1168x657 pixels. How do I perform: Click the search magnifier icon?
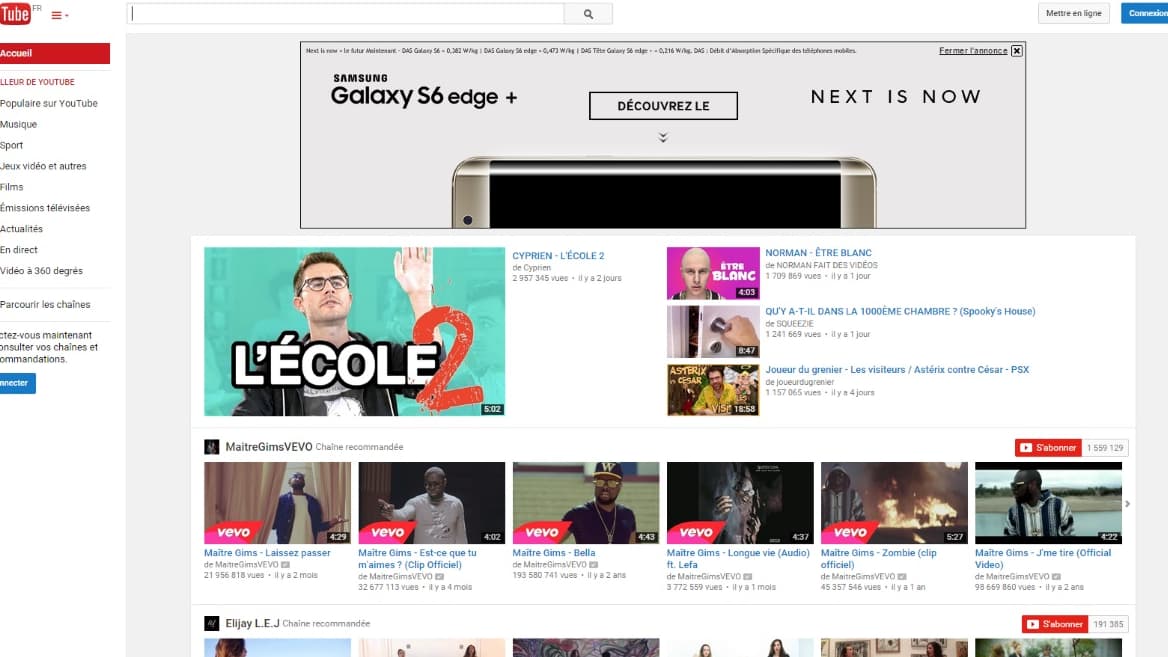[x=588, y=13]
